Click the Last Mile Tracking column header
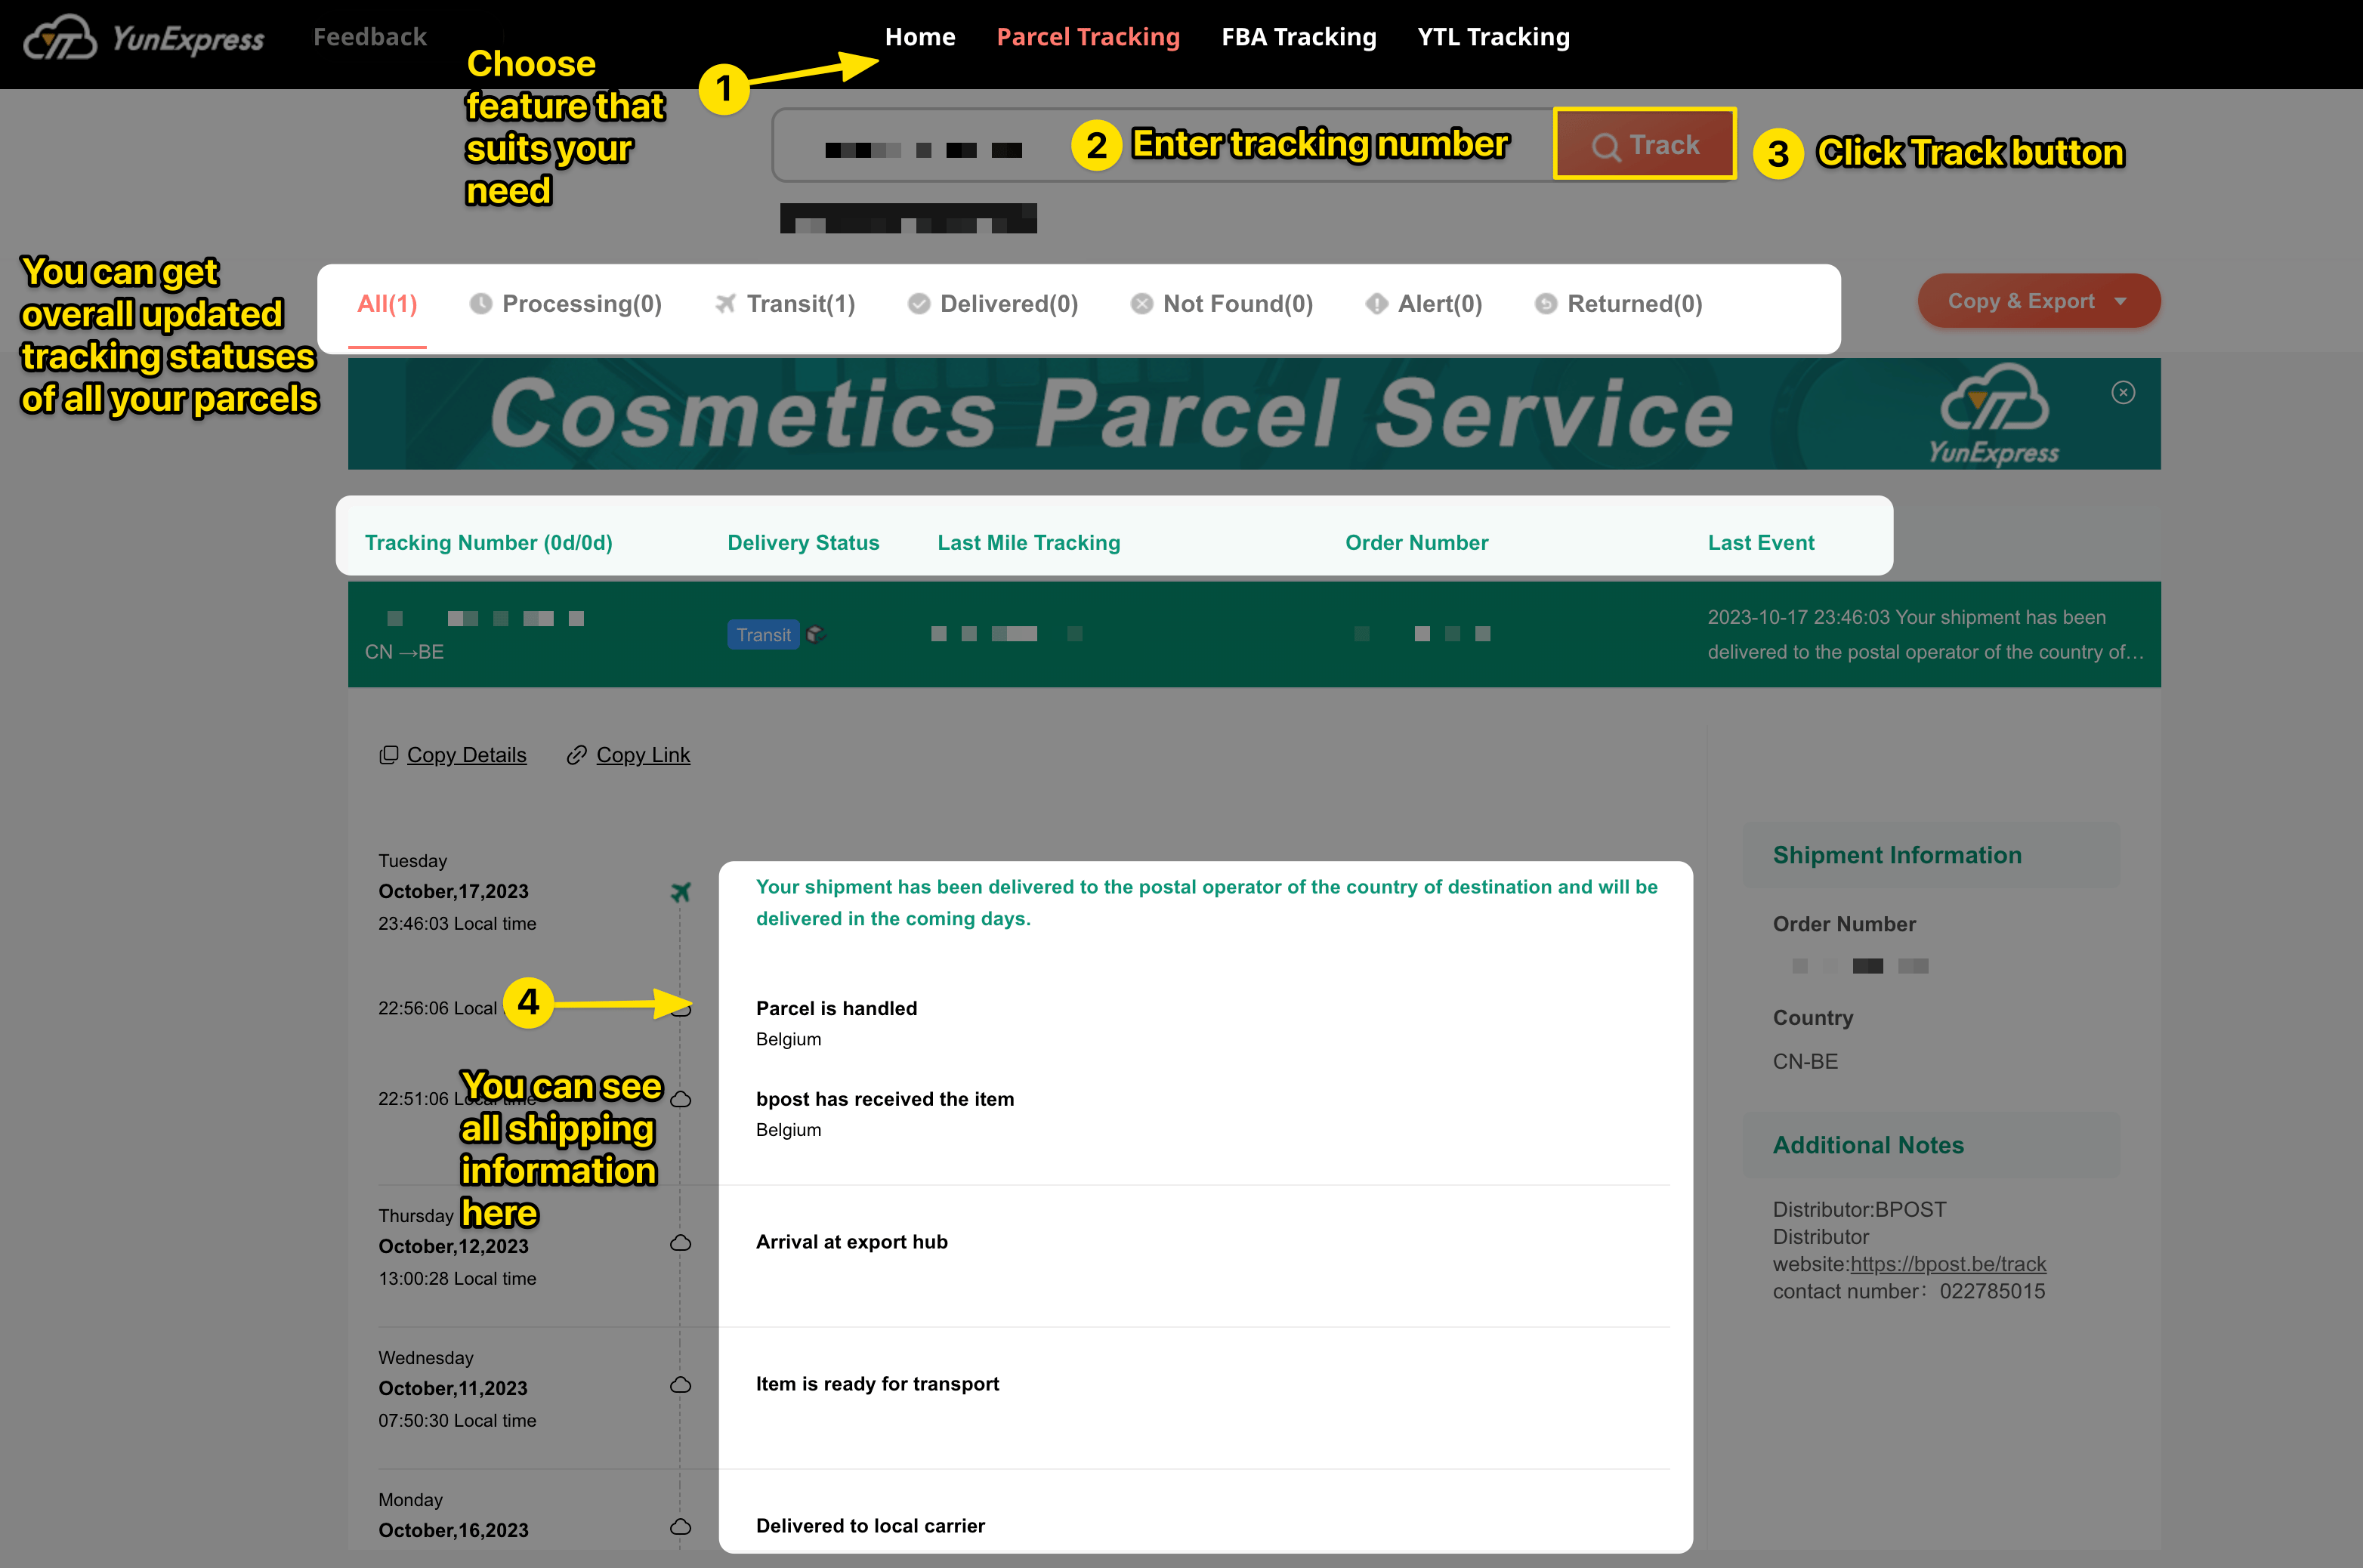Viewport: 2363px width, 1568px height. 1029,543
